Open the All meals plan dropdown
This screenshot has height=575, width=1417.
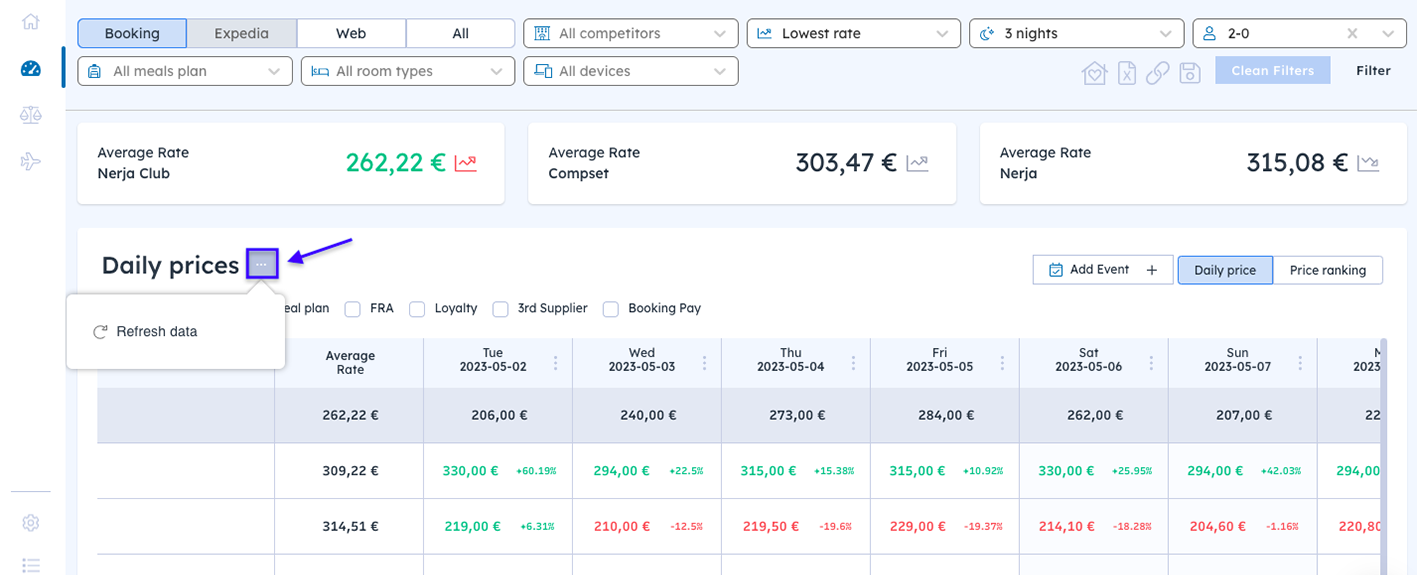[185, 71]
